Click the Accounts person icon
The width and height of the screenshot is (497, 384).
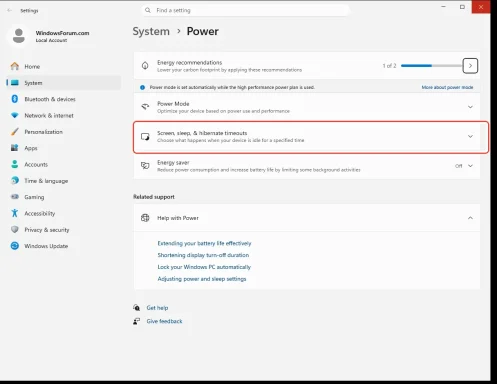pyautogui.click(x=15, y=164)
